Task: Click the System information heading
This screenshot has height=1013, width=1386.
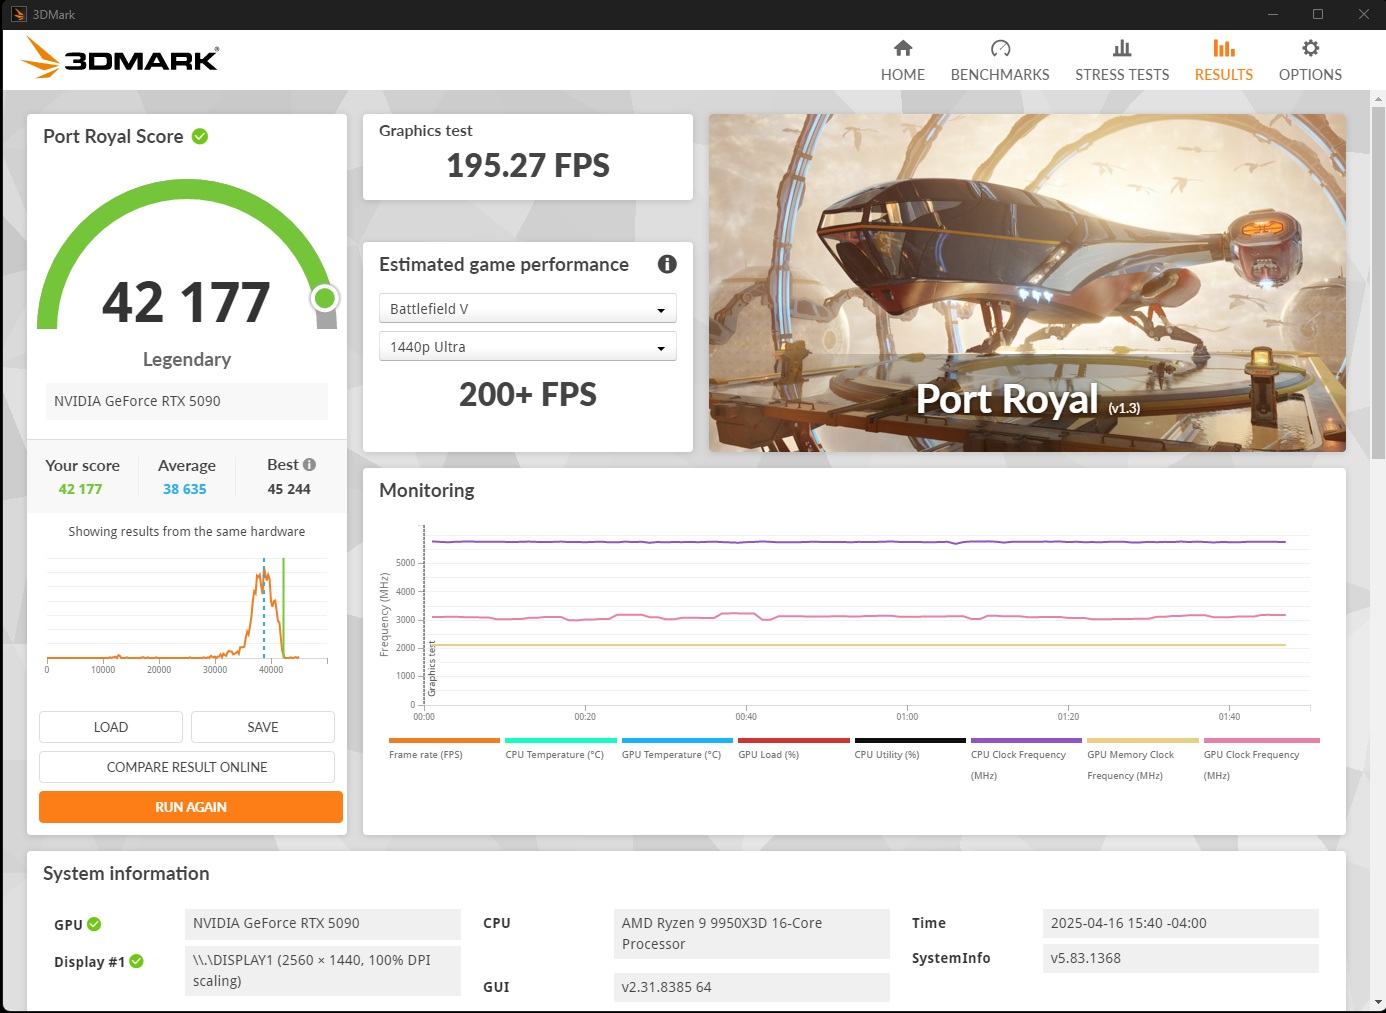Action: (126, 873)
